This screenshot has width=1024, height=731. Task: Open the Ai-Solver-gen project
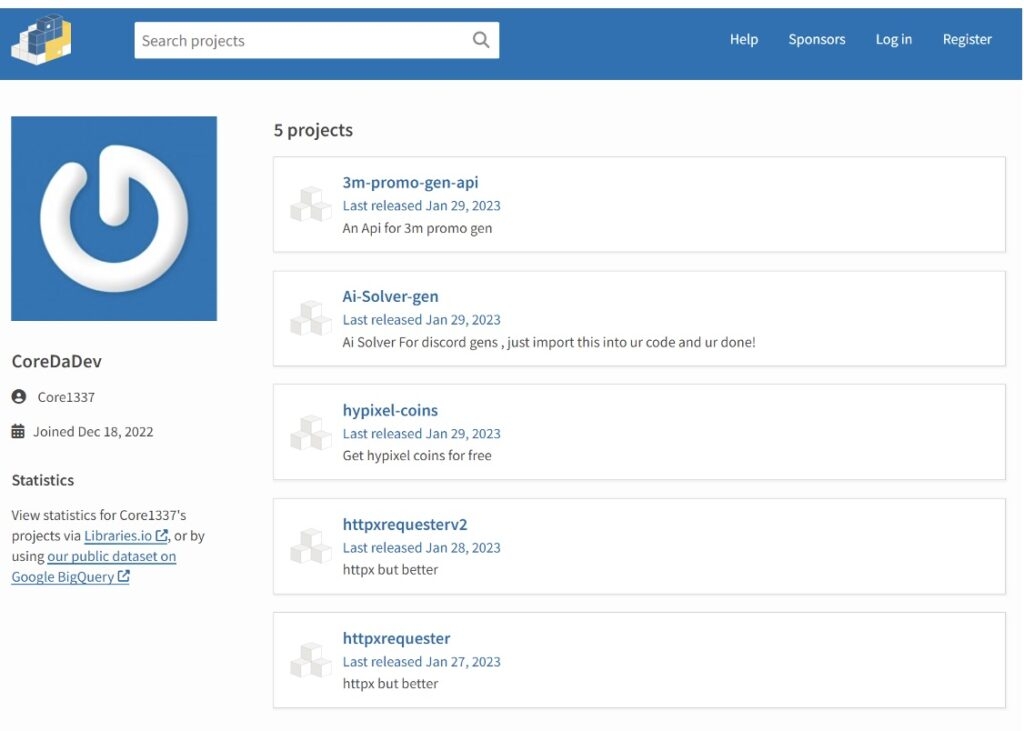(x=391, y=297)
